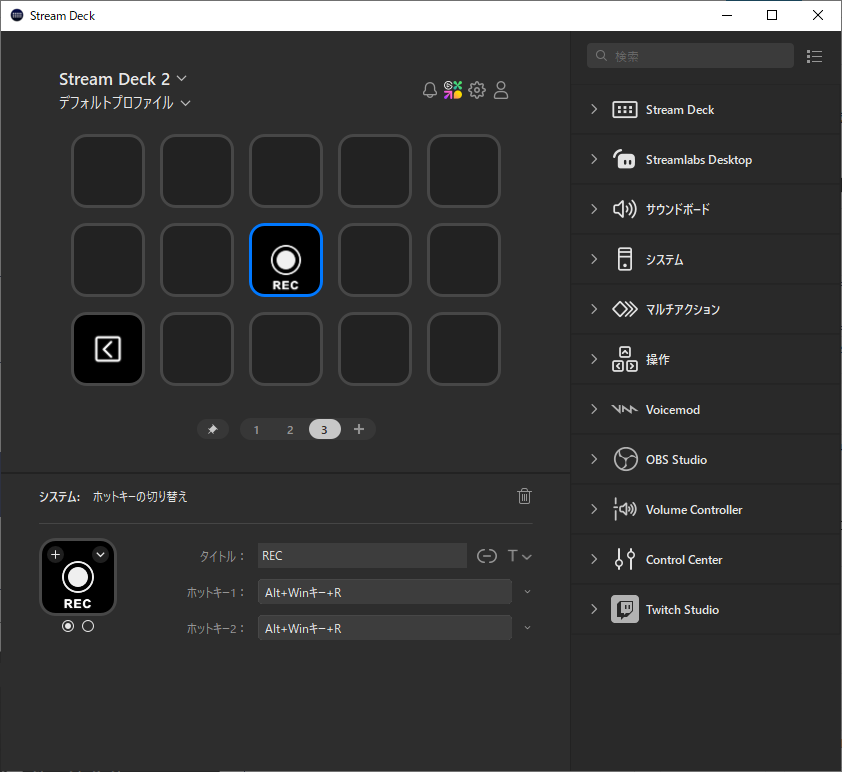Click the OBS Studio logo icon
The image size is (842, 772).
click(x=625, y=459)
